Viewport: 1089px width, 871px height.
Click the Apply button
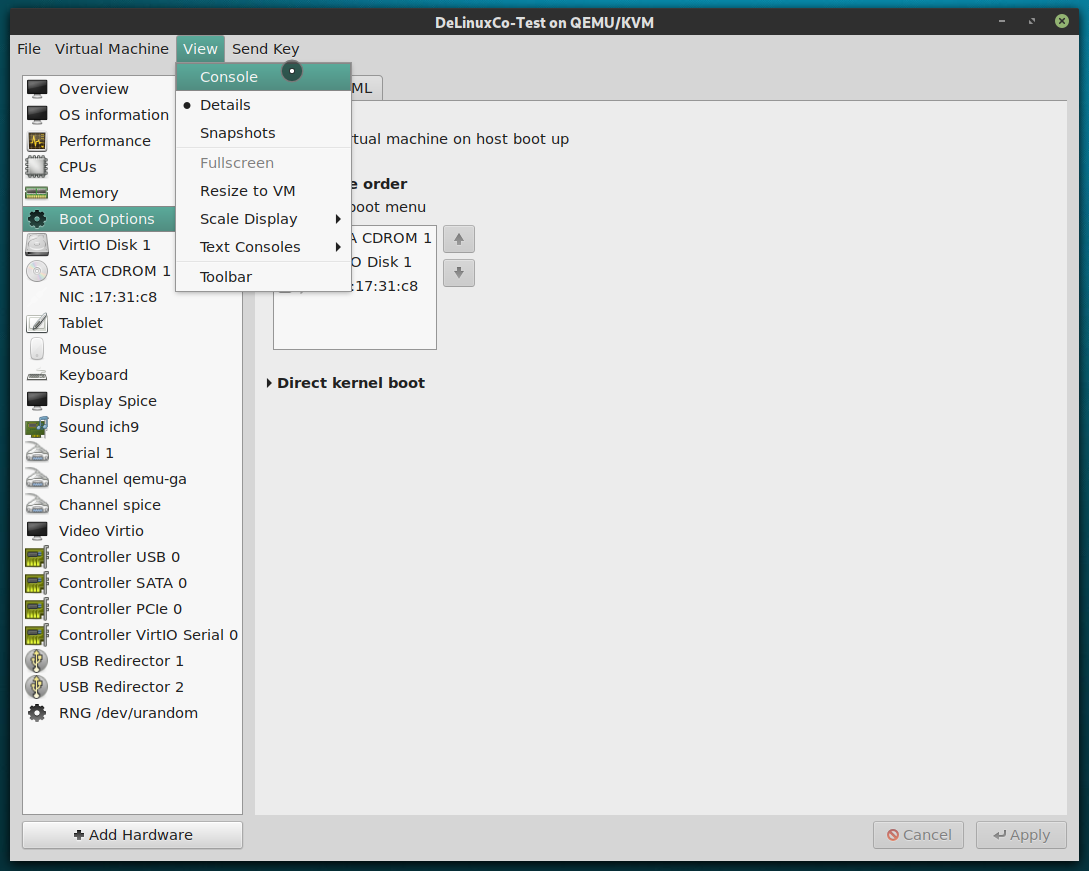(x=1021, y=835)
